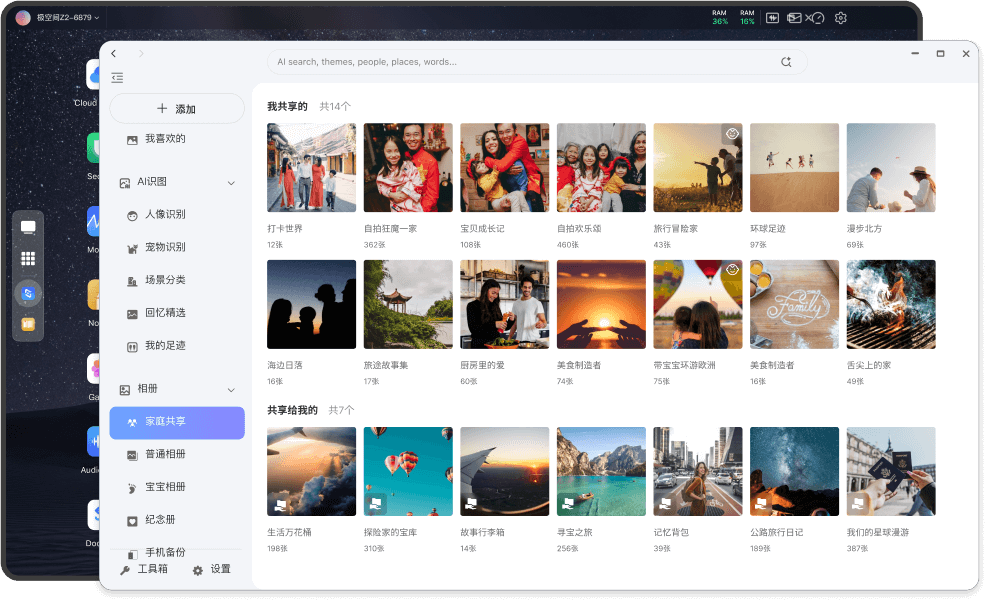This screenshot has height=603, width=989.
Task: Collapse the 相册 section chevron
Action: (x=231, y=389)
